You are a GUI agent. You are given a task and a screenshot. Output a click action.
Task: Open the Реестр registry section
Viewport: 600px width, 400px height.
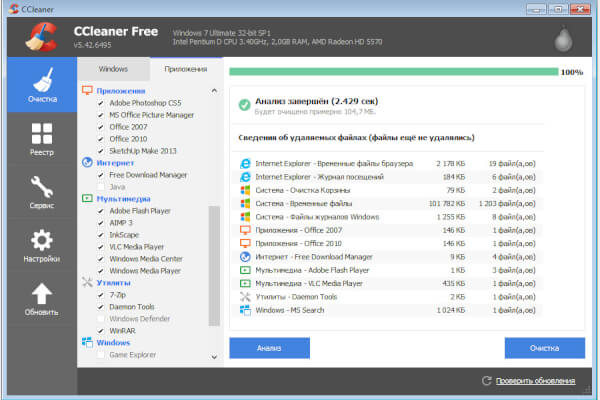point(42,139)
